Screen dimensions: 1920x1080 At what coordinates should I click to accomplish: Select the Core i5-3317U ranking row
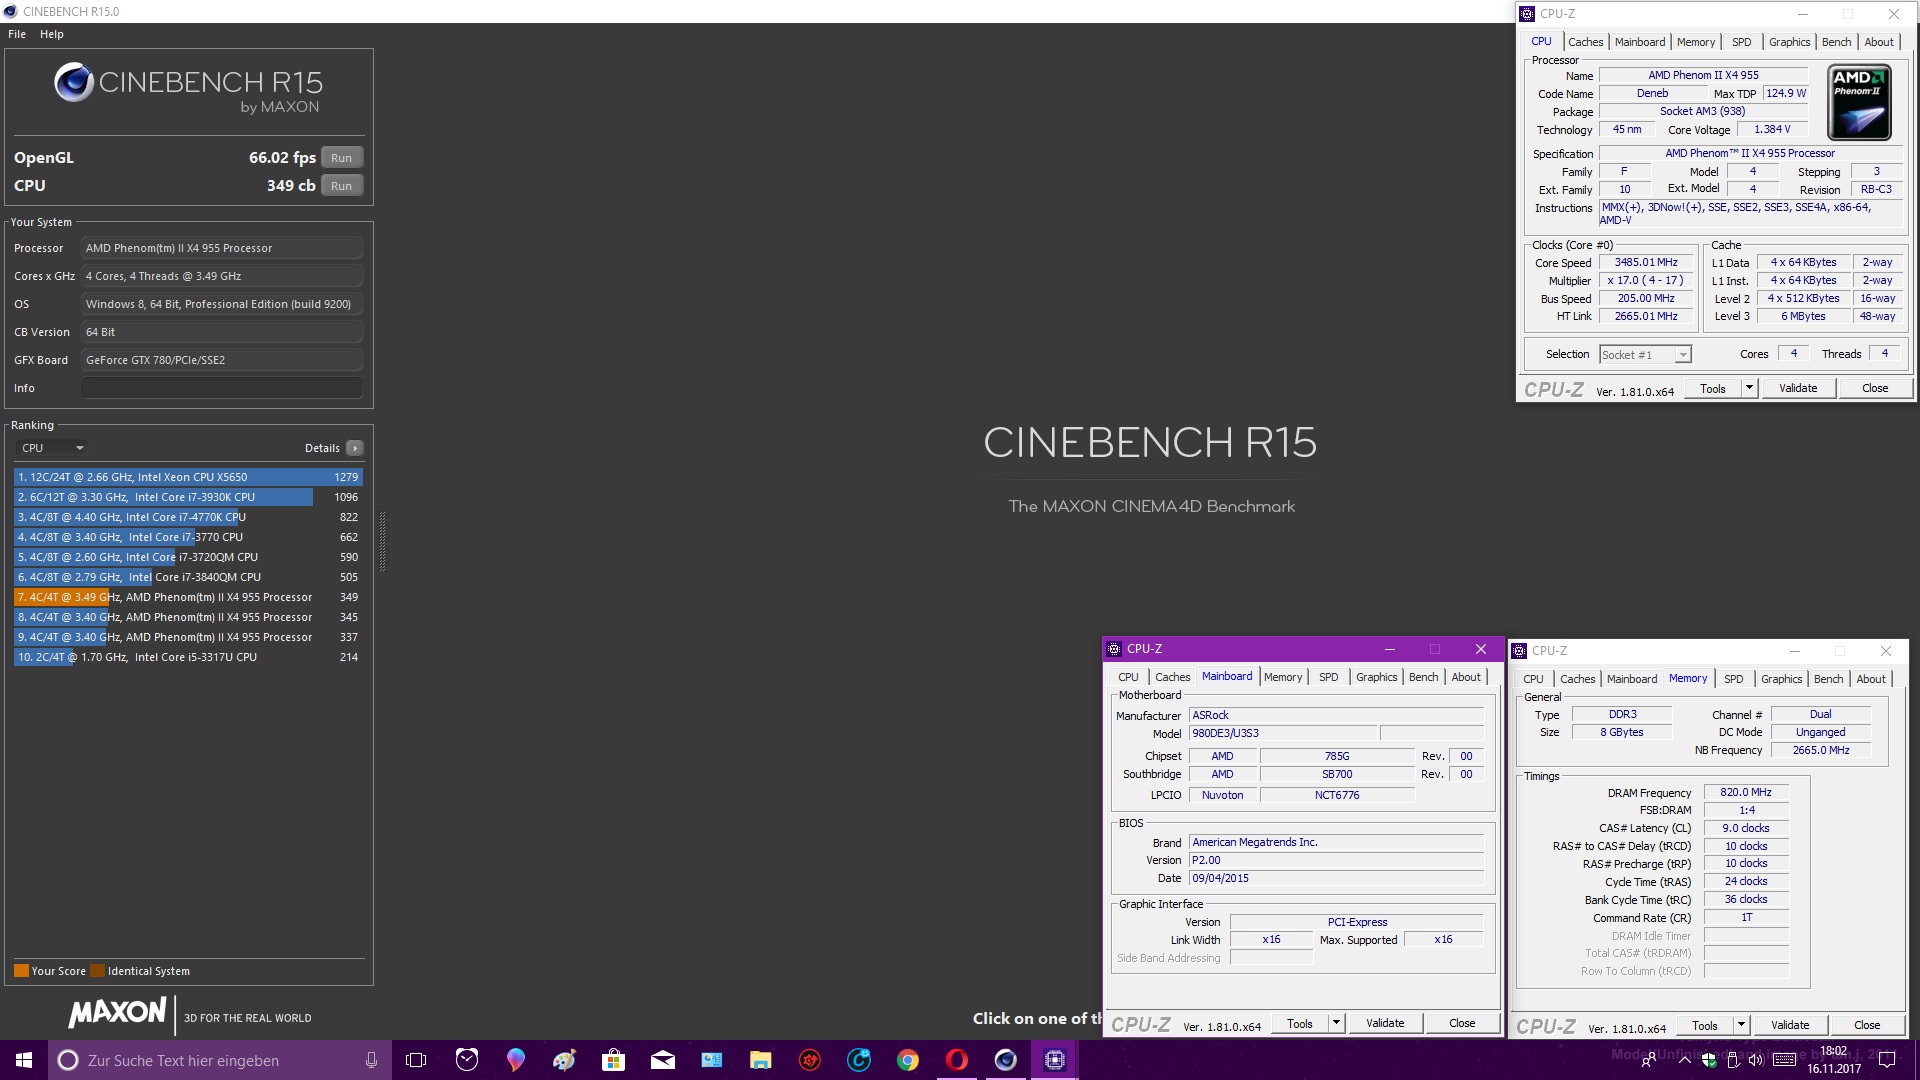[188, 657]
